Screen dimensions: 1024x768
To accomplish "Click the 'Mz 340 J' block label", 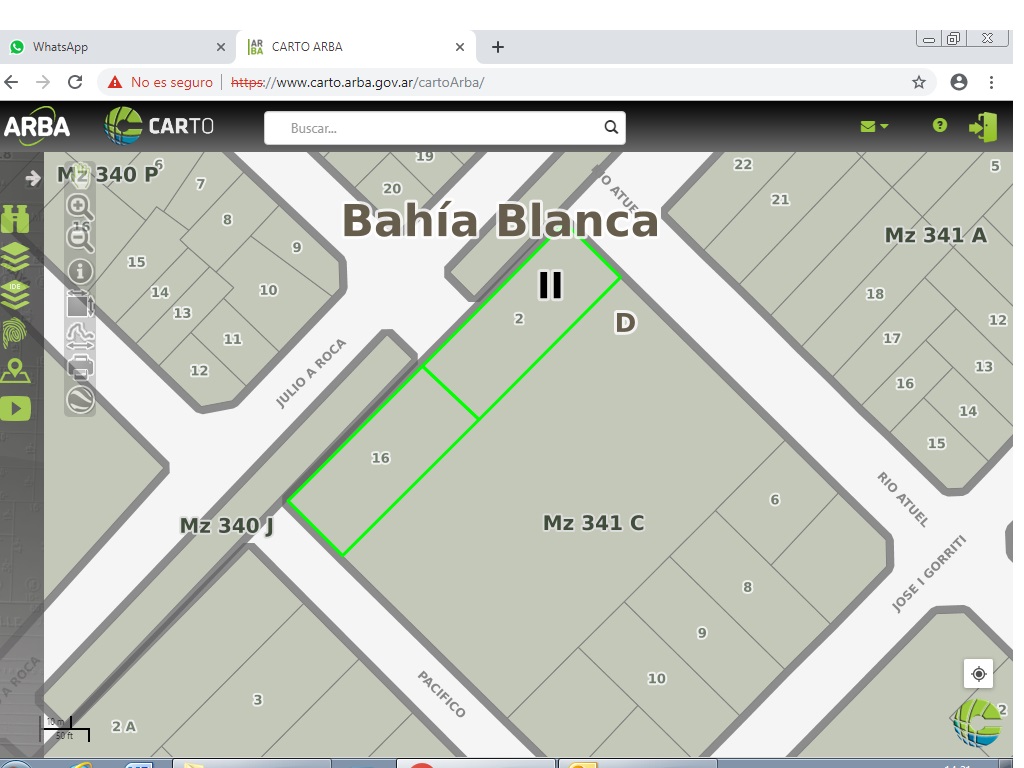I will (227, 525).
